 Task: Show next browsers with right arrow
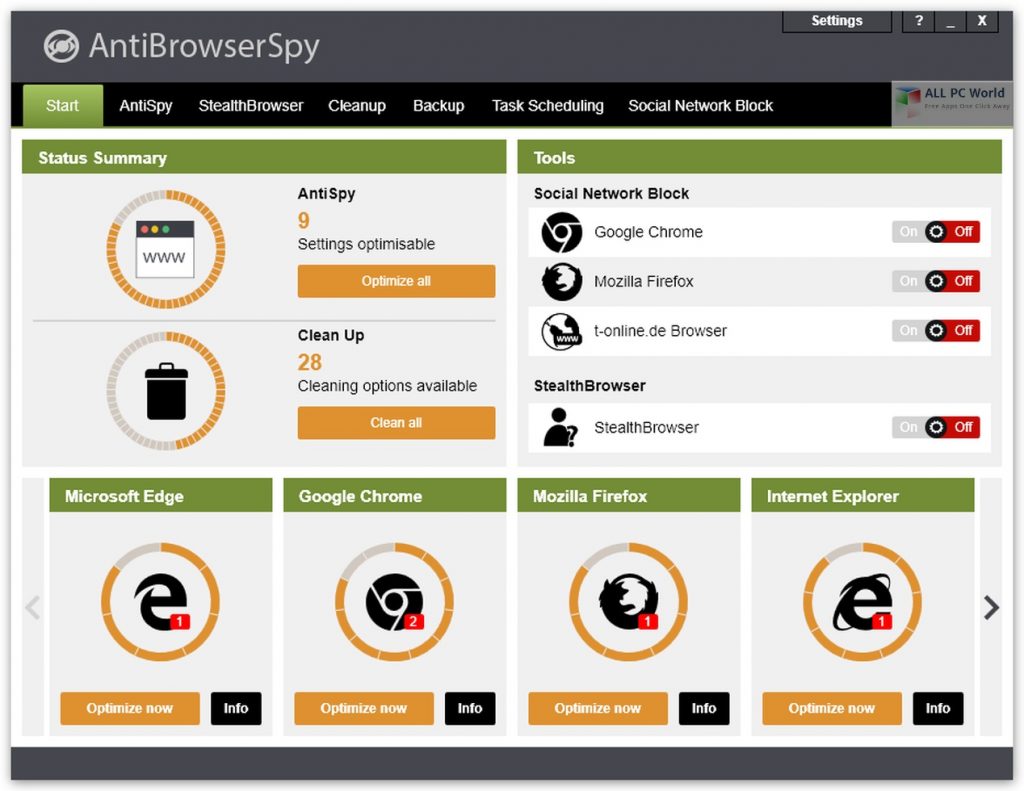[991, 607]
